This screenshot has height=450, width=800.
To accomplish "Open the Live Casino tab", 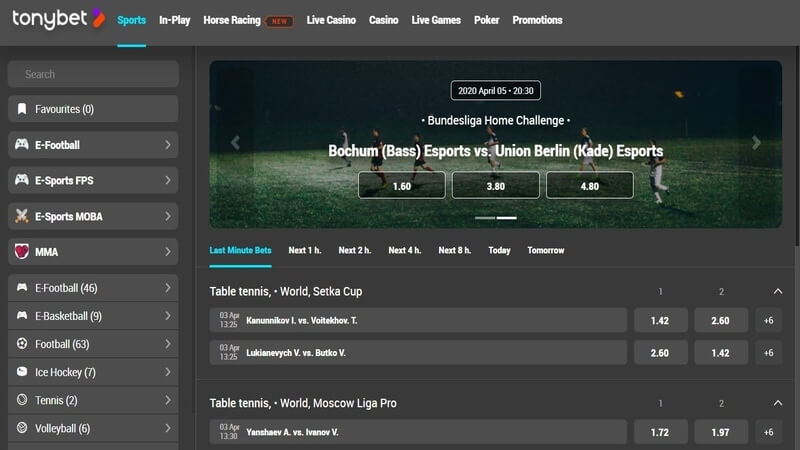I will coord(331,20).
